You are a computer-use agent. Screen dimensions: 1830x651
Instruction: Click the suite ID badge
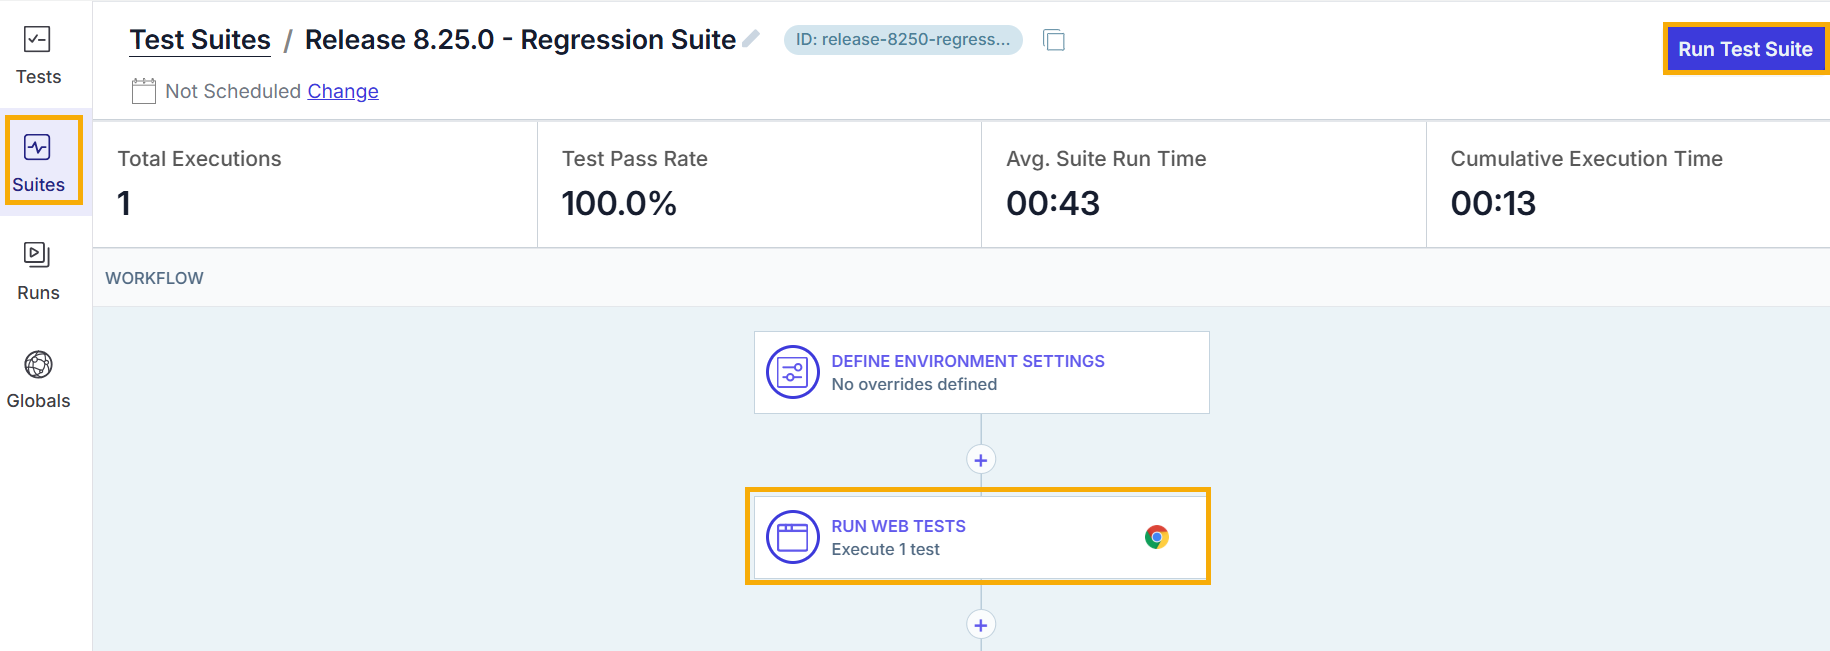[x=902, y=40]
